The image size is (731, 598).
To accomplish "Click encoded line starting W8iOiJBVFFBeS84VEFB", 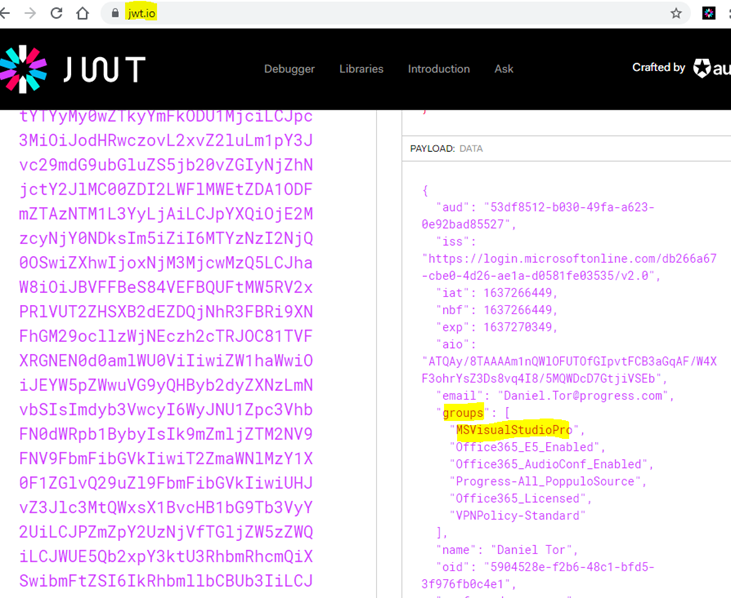I will [x=166, y=287].
